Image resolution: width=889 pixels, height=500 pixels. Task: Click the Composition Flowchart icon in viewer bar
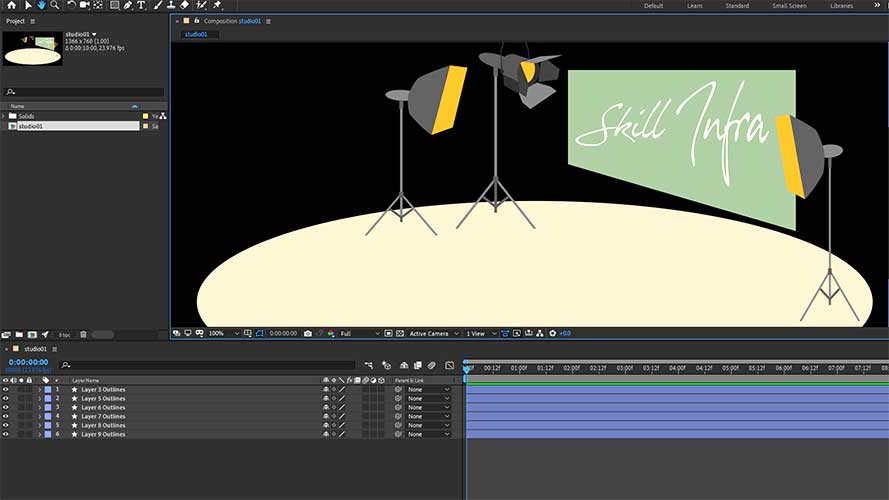tap(540, 333)
